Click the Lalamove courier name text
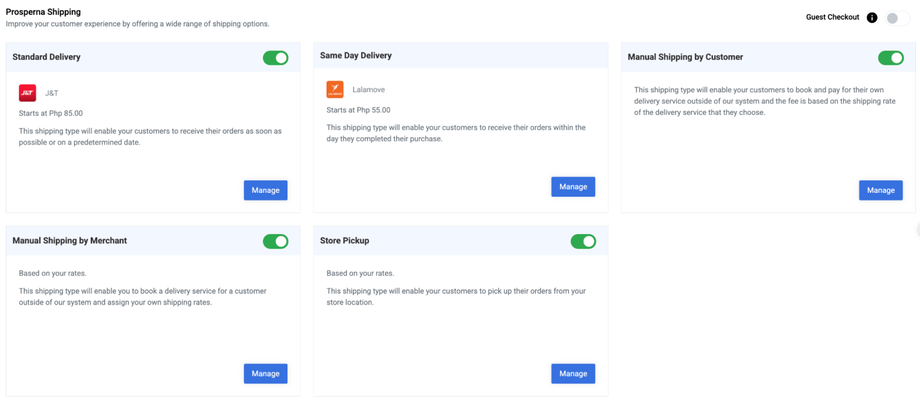Viewport: 920px width, 400px height. [368, 90]
